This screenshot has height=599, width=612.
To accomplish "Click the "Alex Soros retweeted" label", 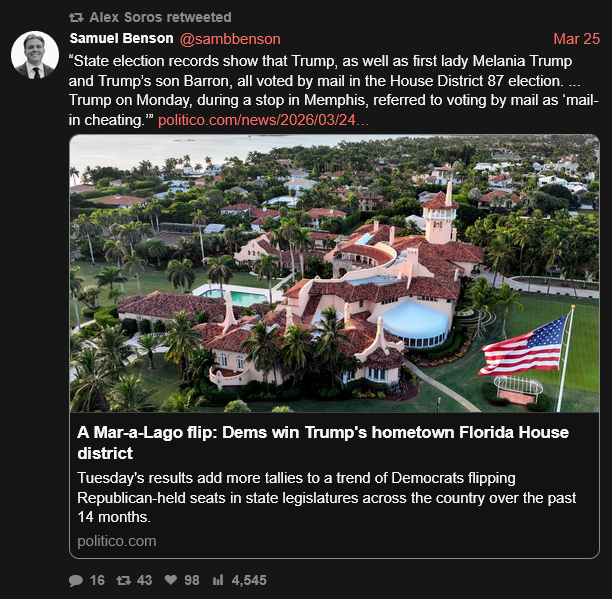I will [x=160, y=17].
